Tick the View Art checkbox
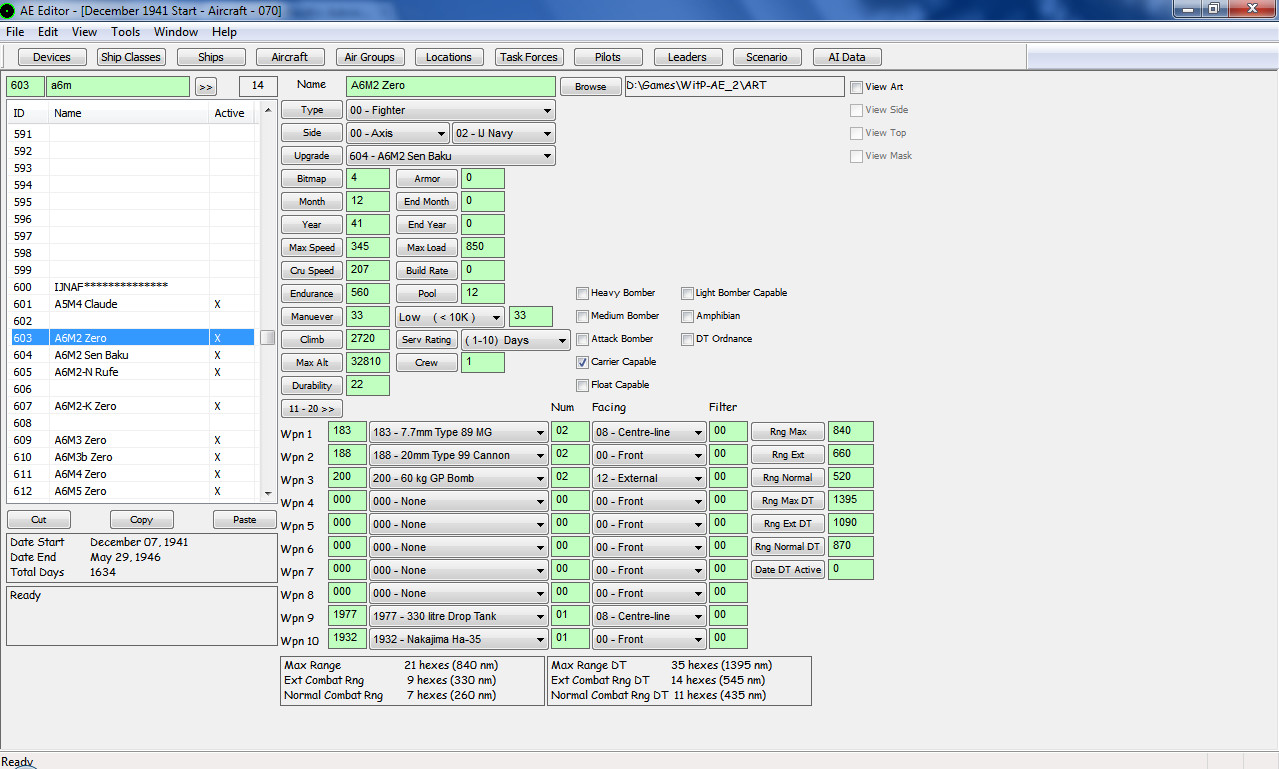 point(856,87)
